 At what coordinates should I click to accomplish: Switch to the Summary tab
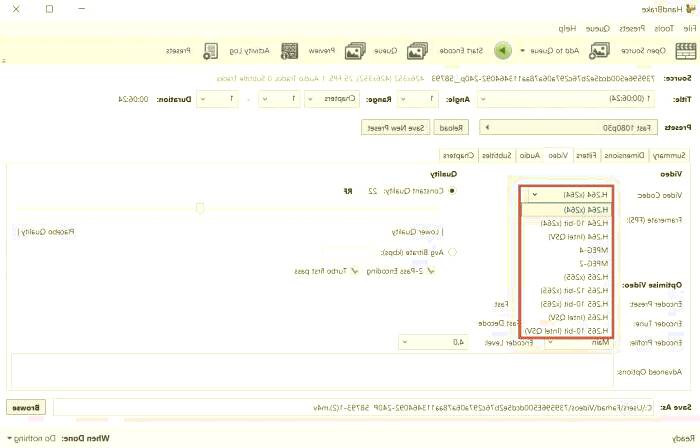pyautogui.click(x=668, y=155)
